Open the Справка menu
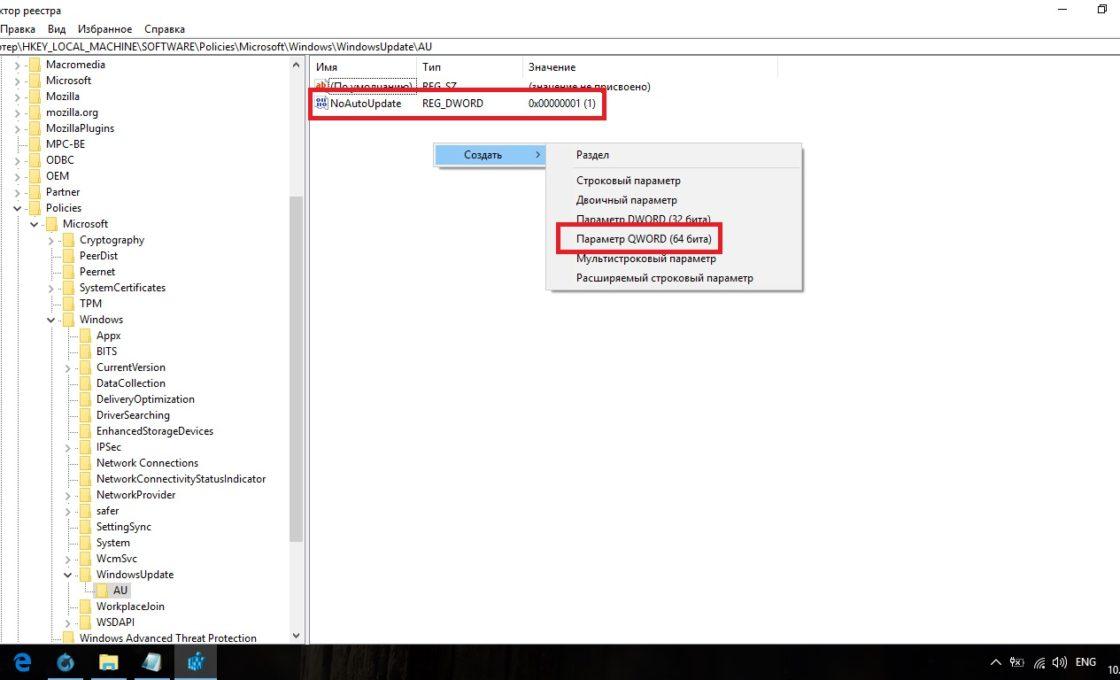This screenshot has height=680, width=1120. tap(164, 29)
